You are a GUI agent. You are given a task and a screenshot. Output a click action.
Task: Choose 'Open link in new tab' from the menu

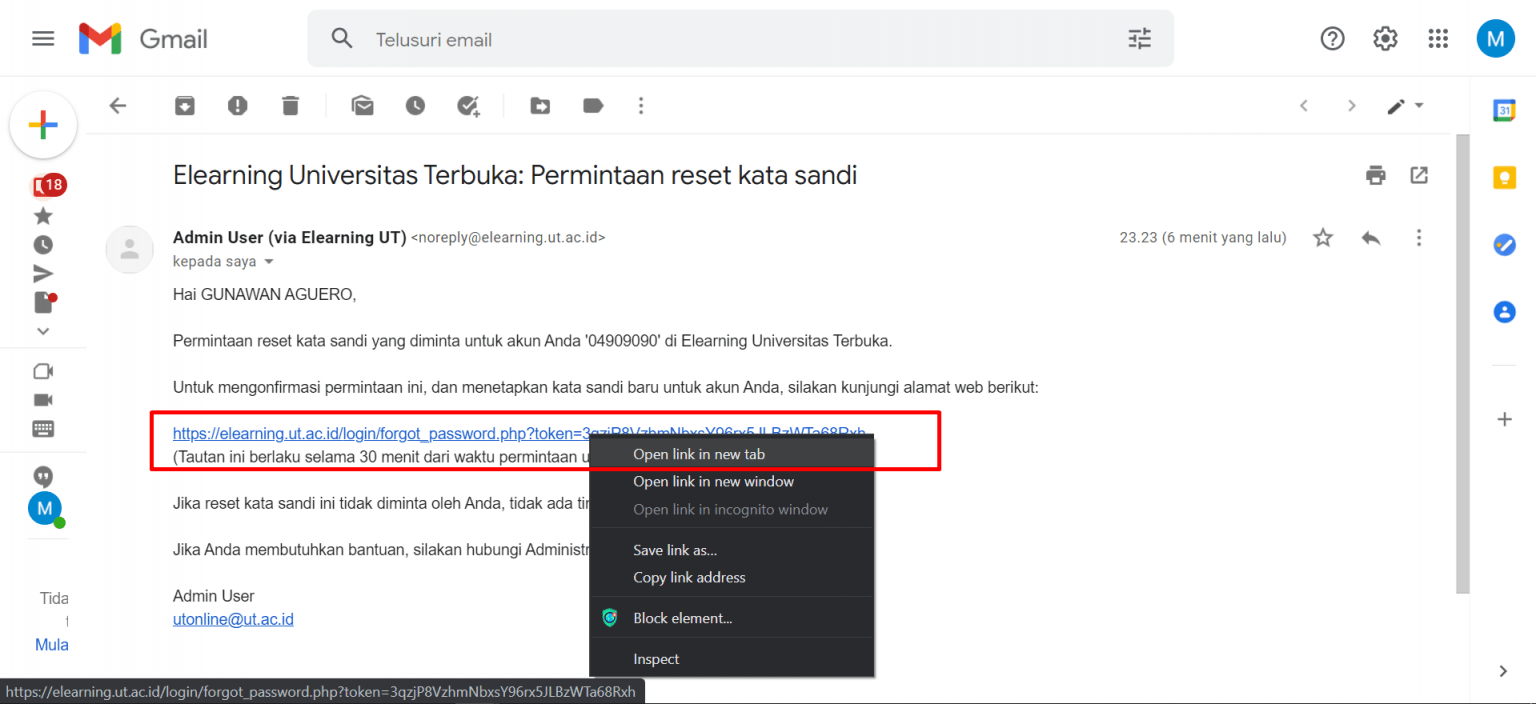[698, 453]
